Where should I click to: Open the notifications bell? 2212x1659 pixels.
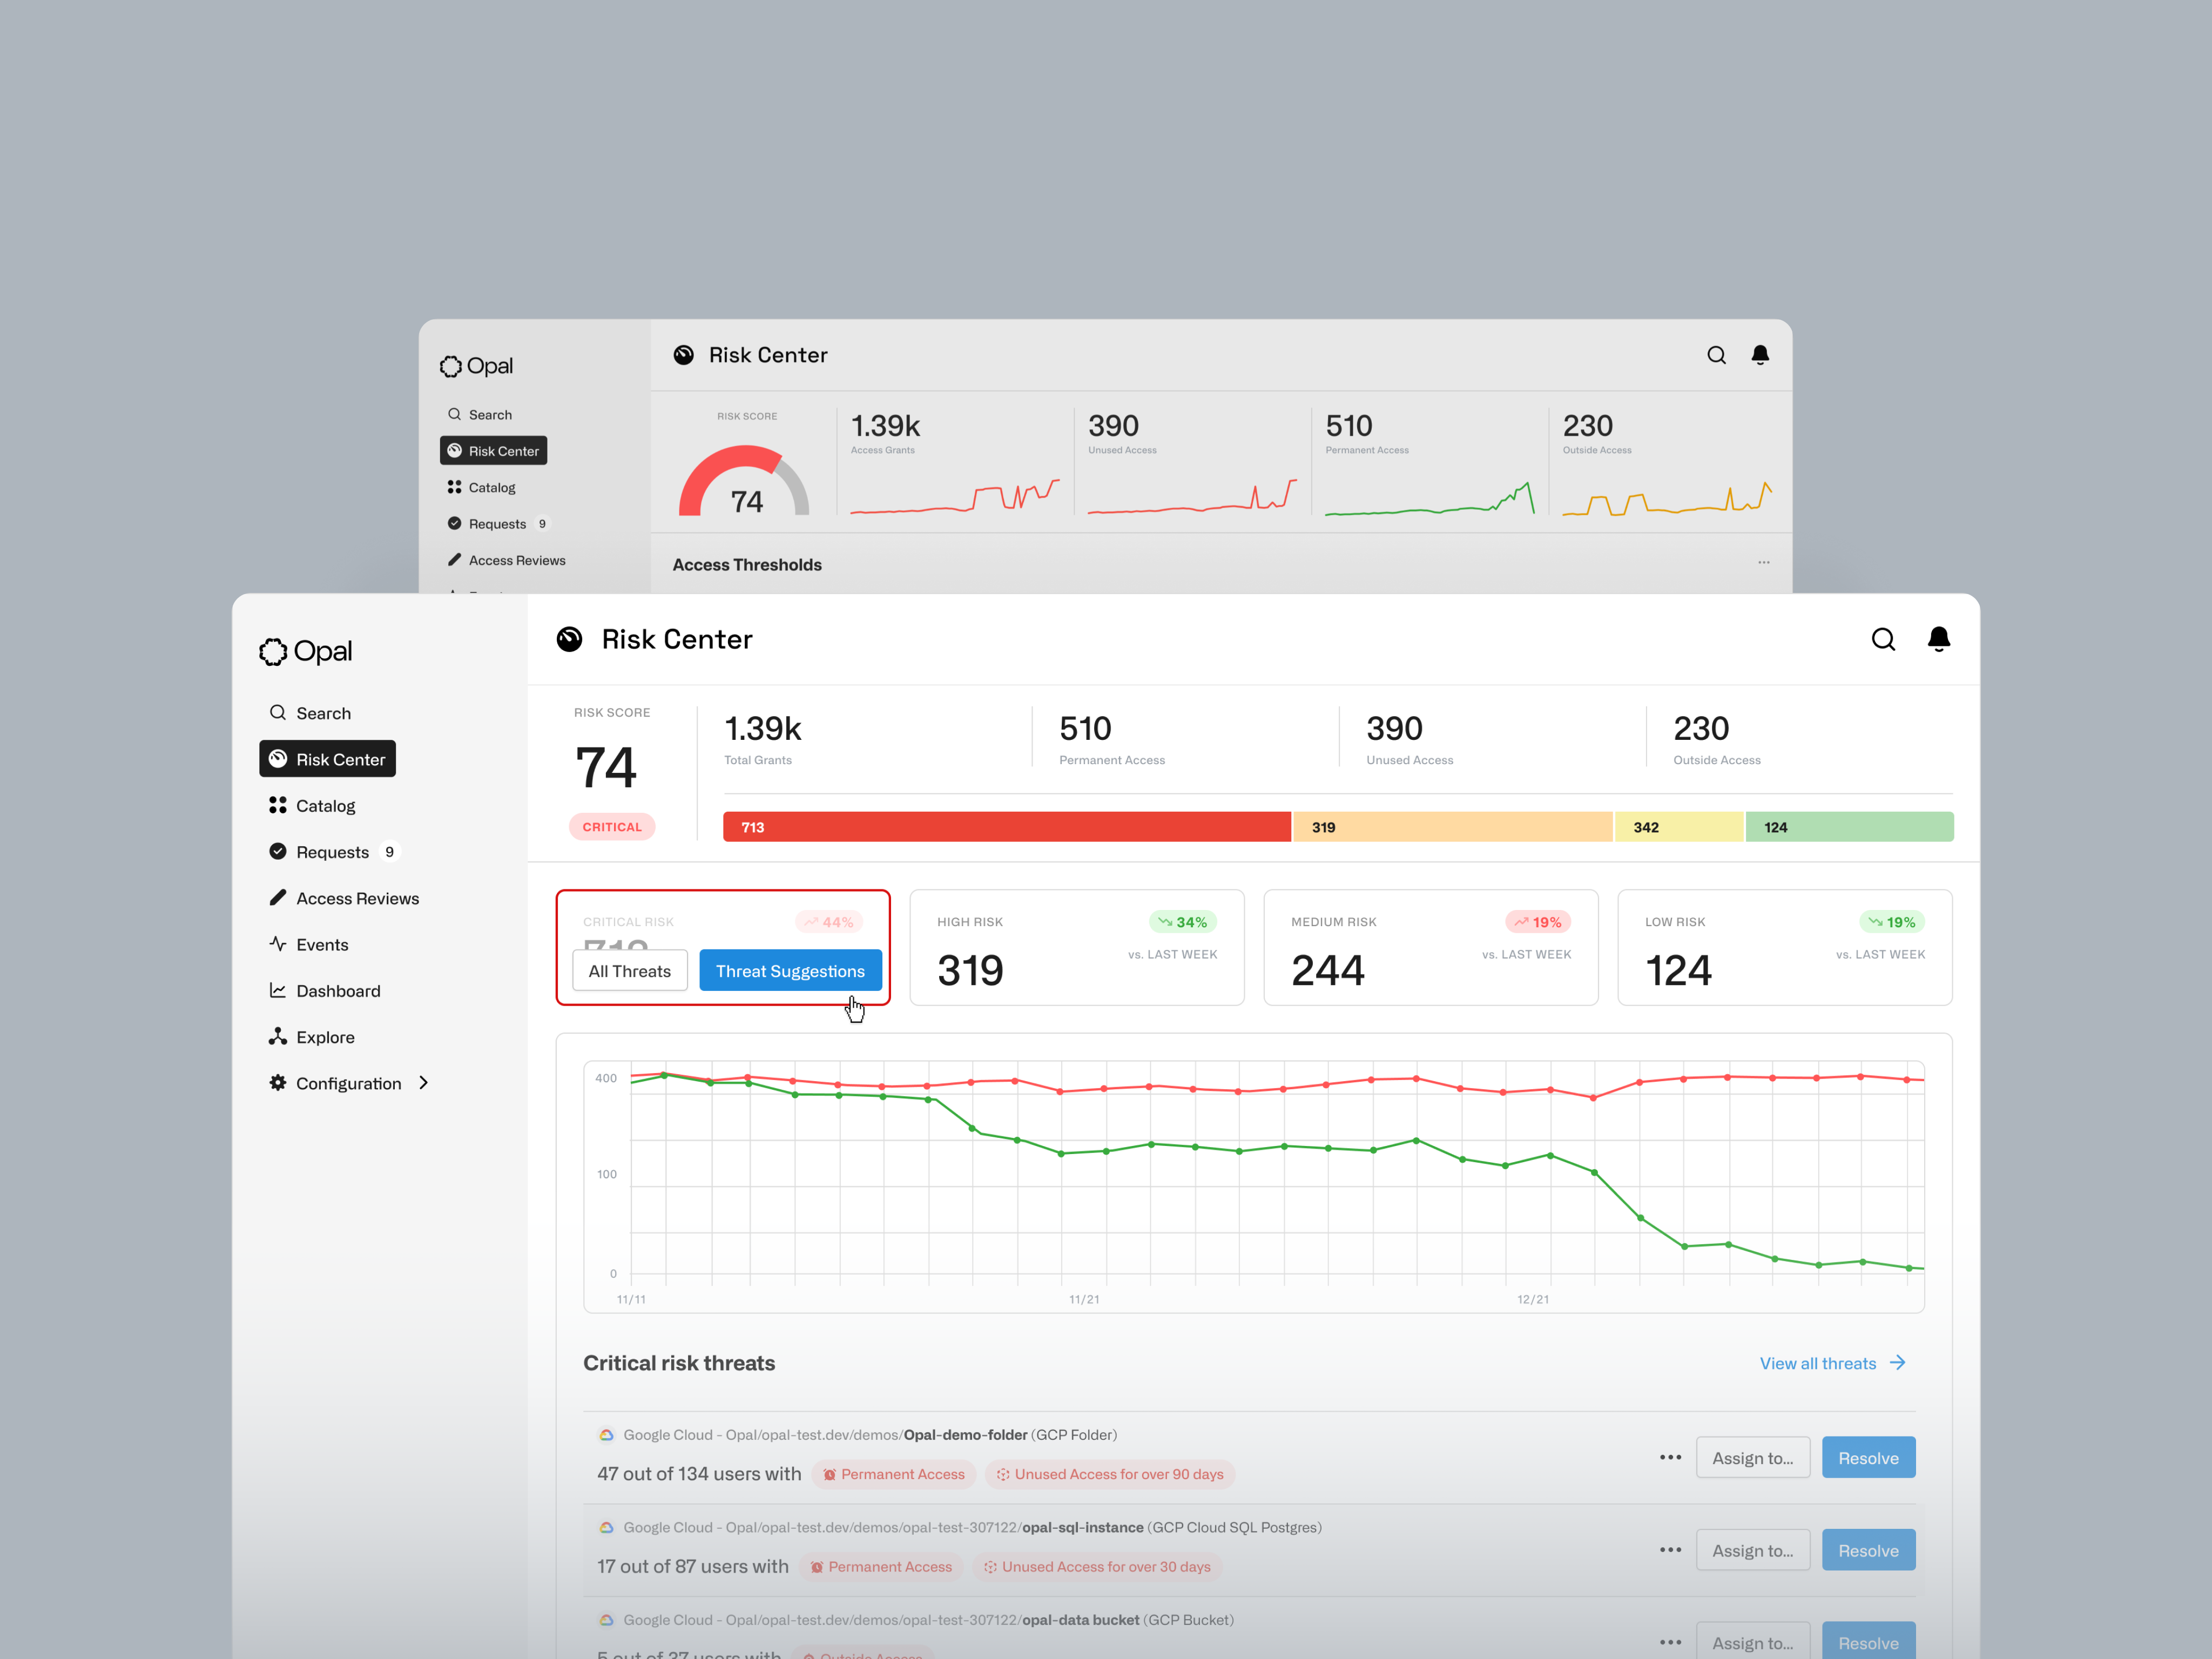tap(1939, 639)
